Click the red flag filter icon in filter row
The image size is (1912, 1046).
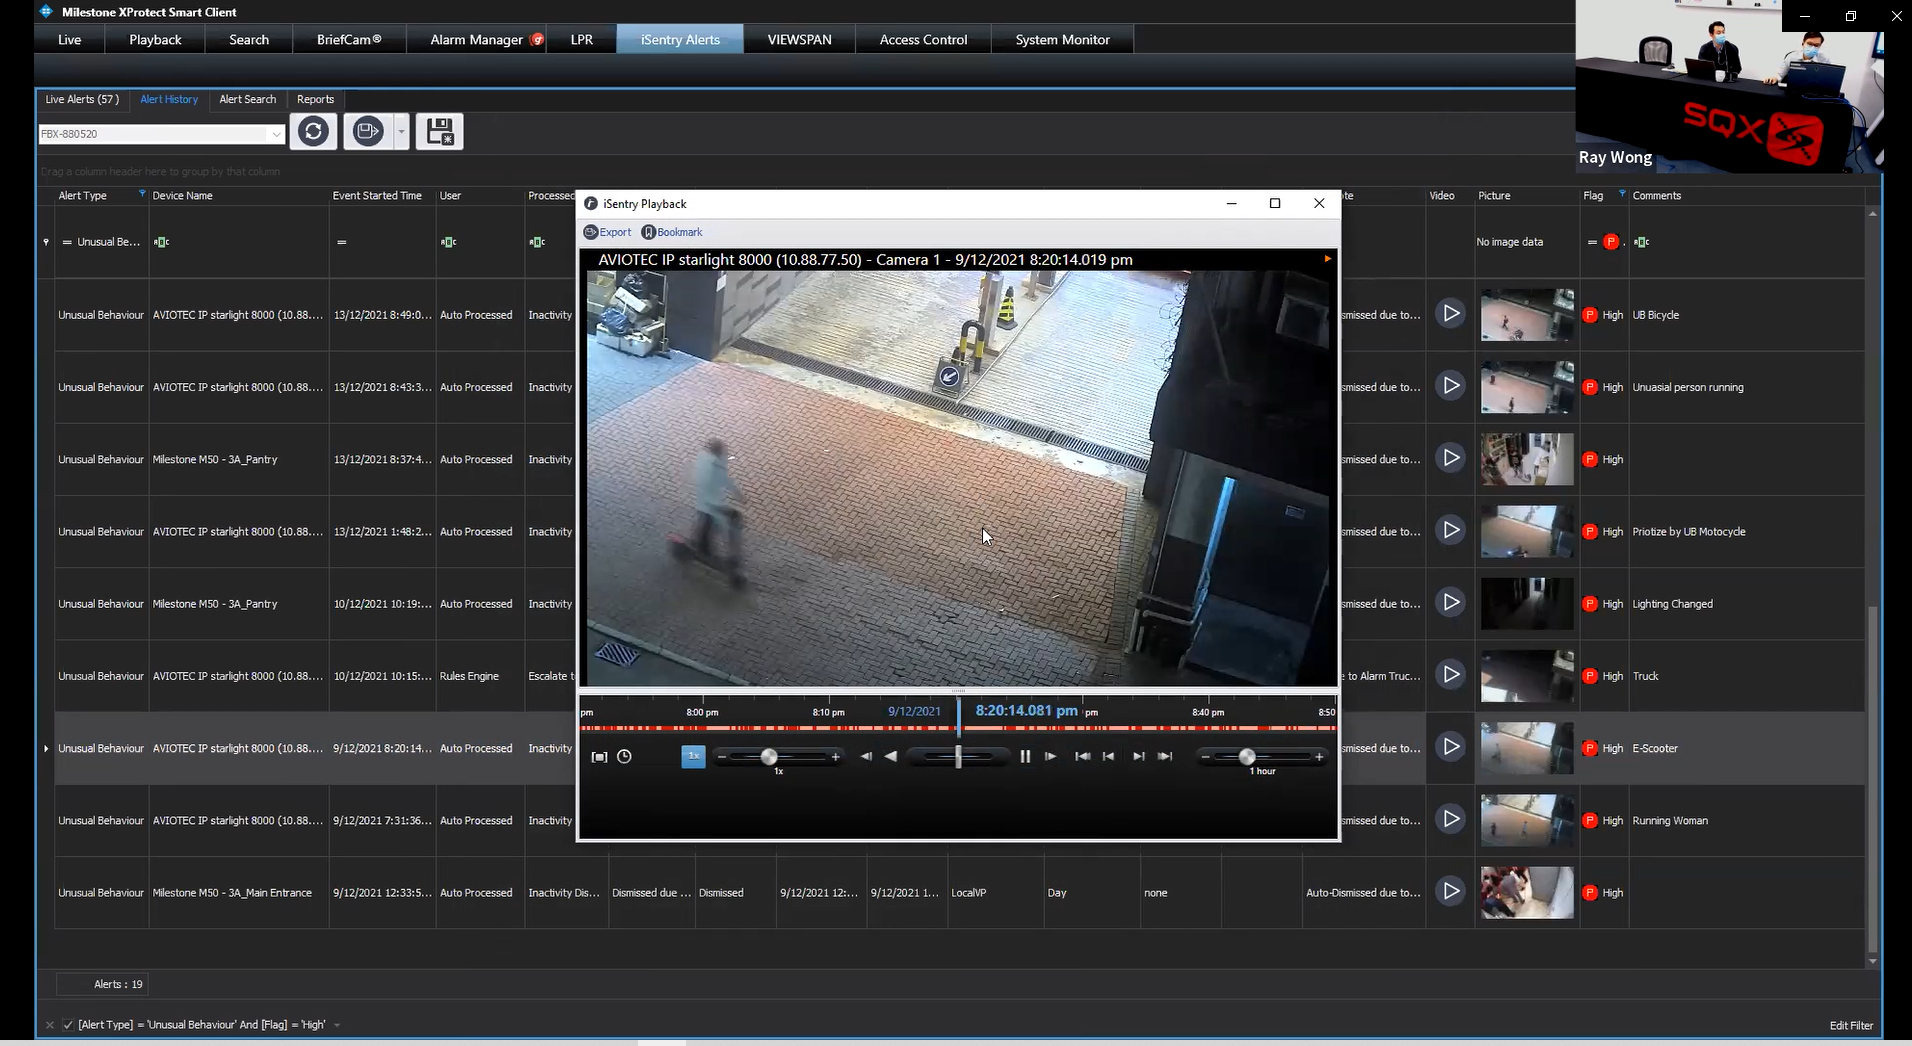click(1610, 242)
